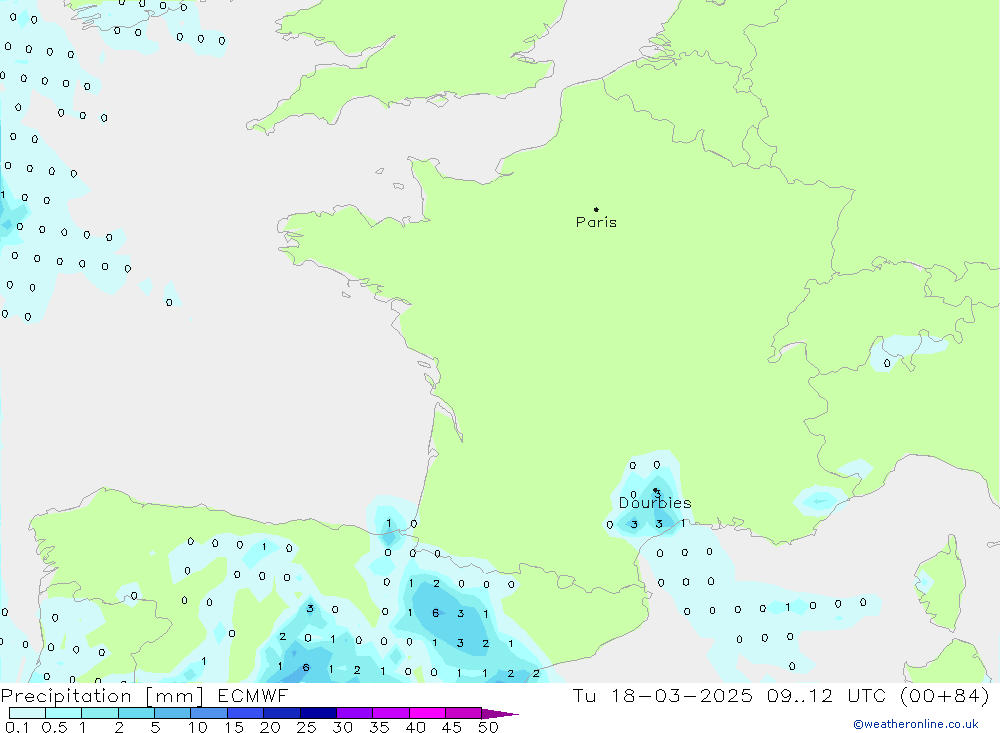Pick the 30–35 mm legend color swatch
1000x733 pixels.
(x=355, y=713)
